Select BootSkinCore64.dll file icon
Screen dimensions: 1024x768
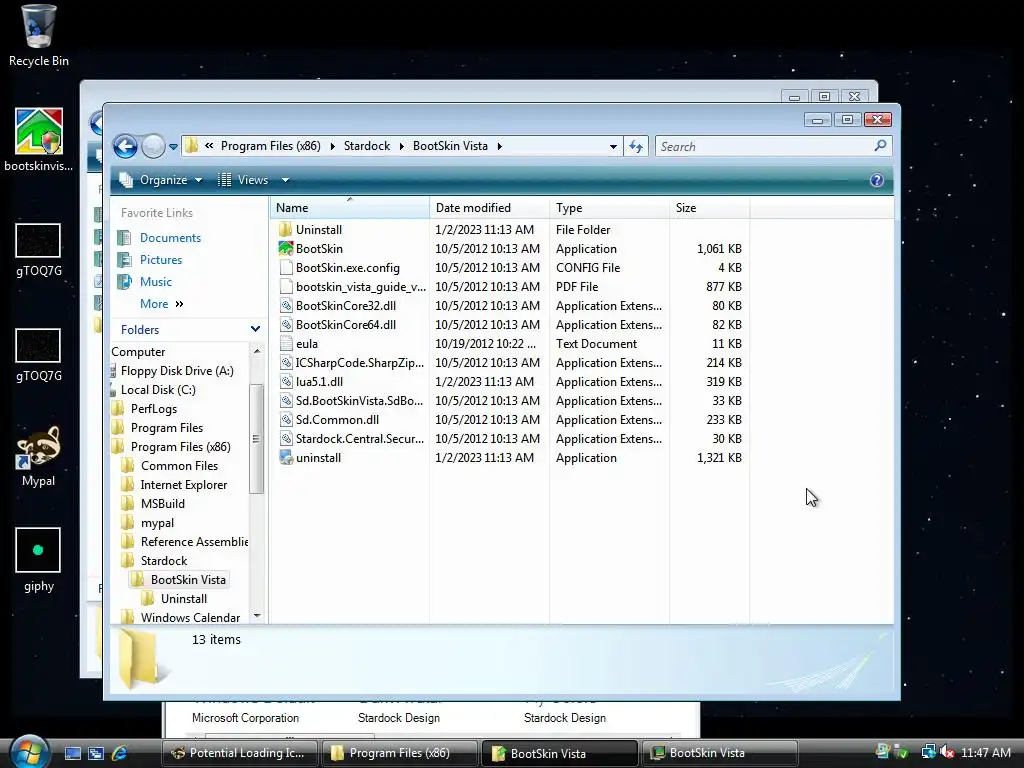tap(285, 325)
